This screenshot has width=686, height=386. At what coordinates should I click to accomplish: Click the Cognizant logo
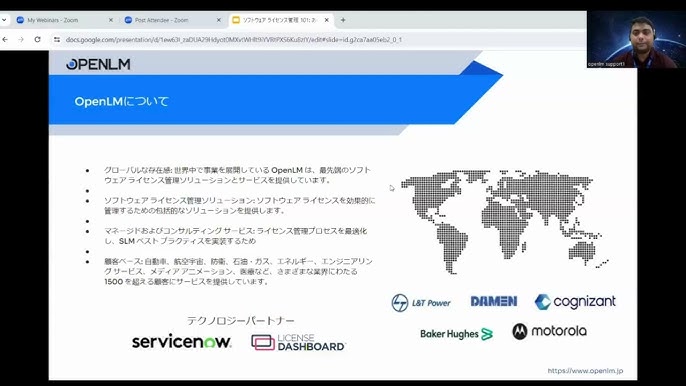tap(575, 302)
